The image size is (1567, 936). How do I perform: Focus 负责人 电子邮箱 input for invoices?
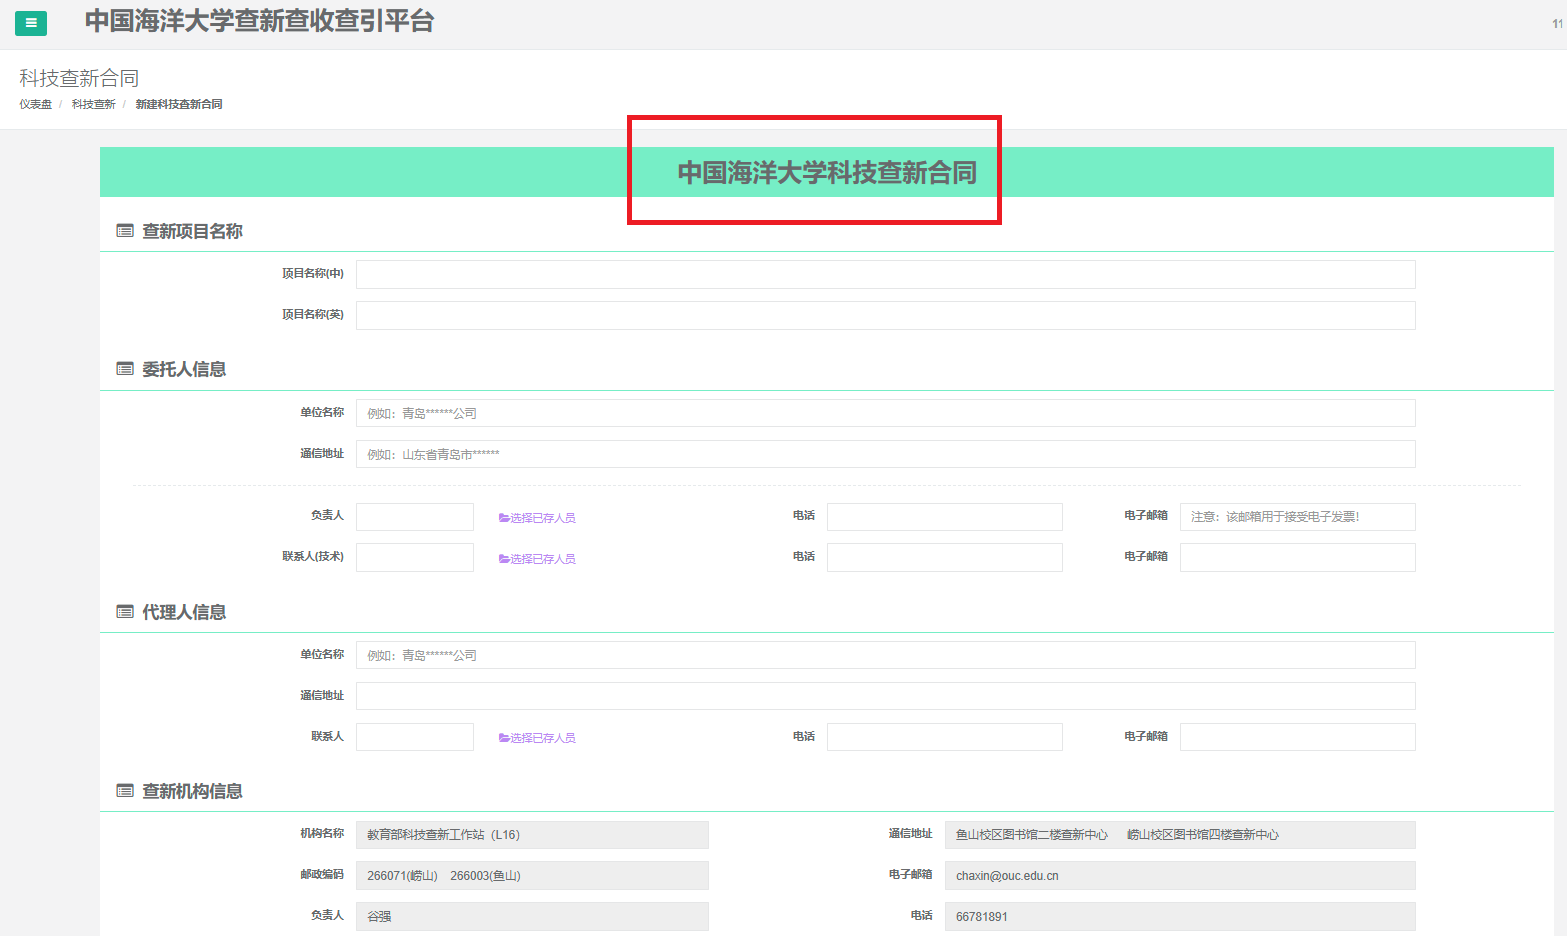[x=1298, y=517]
